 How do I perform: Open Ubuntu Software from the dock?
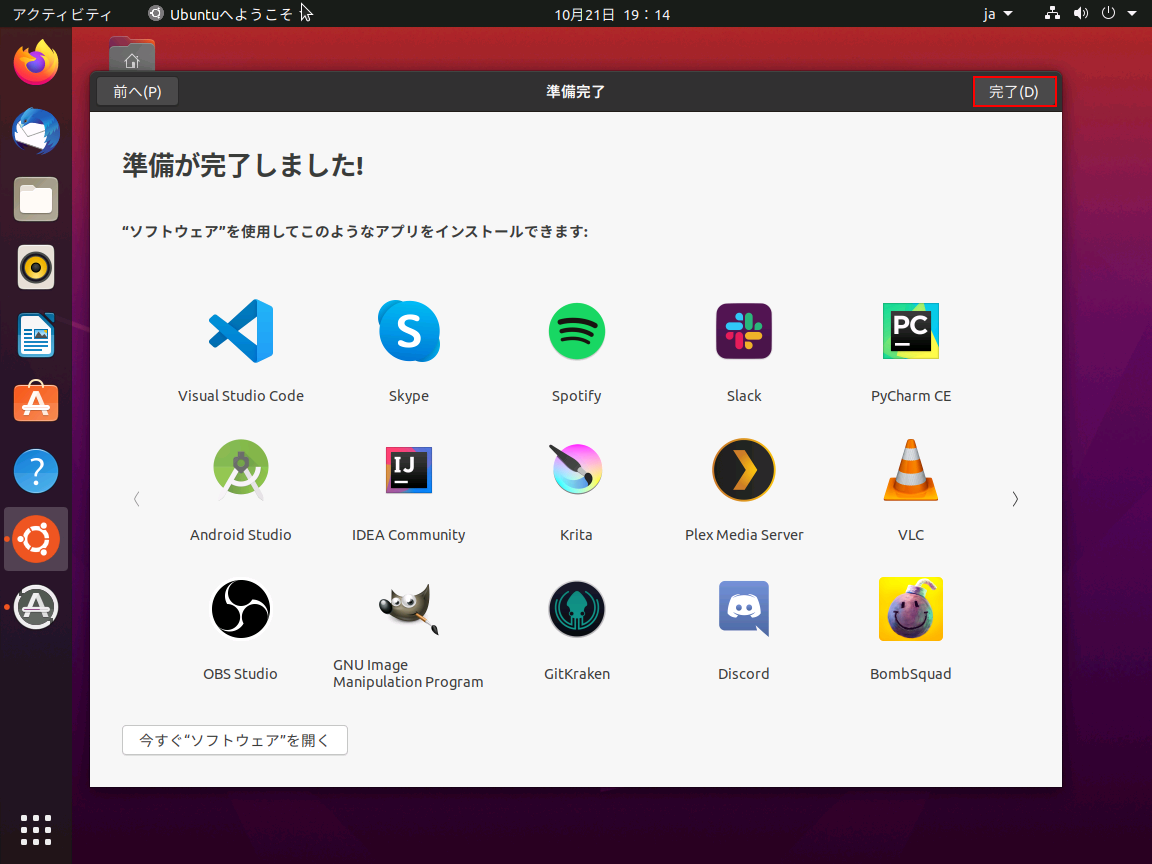click(36, 402)
